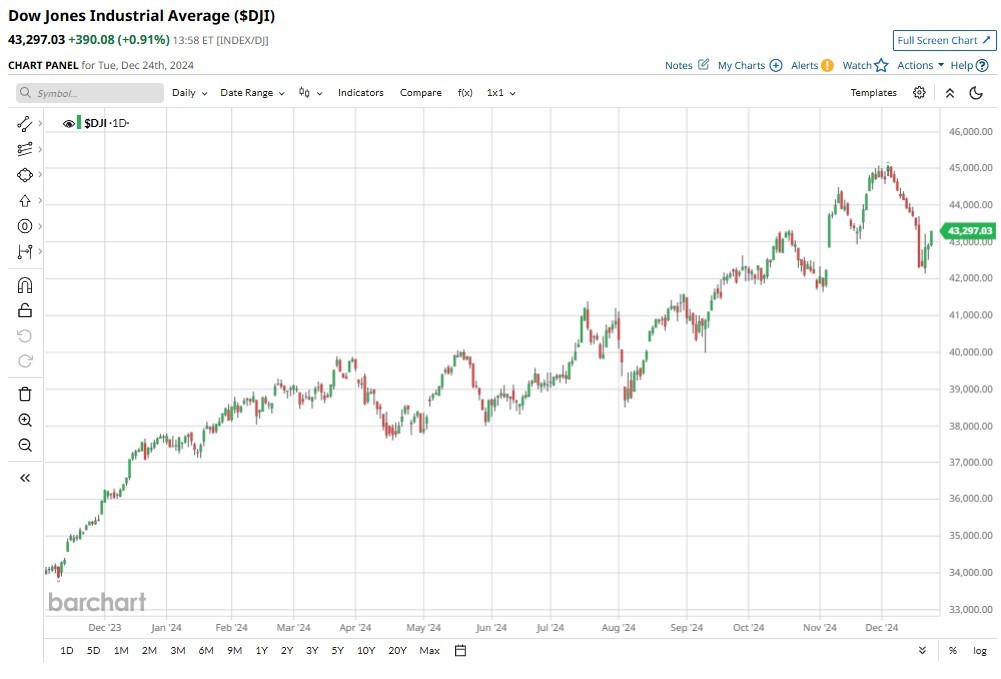The image size is (1001, 679).
Task: Expand the Date Range dropdown
Action: click(252, 93)
